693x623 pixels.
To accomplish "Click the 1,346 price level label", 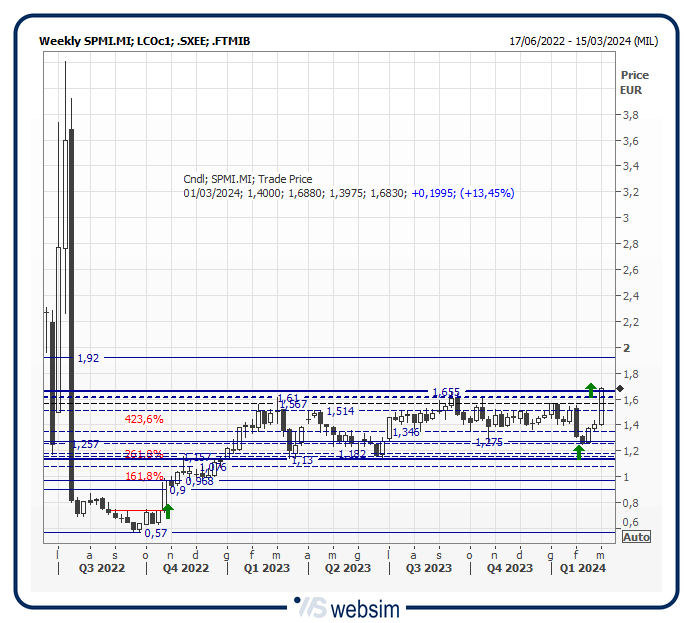I will [x=406, y=432].
